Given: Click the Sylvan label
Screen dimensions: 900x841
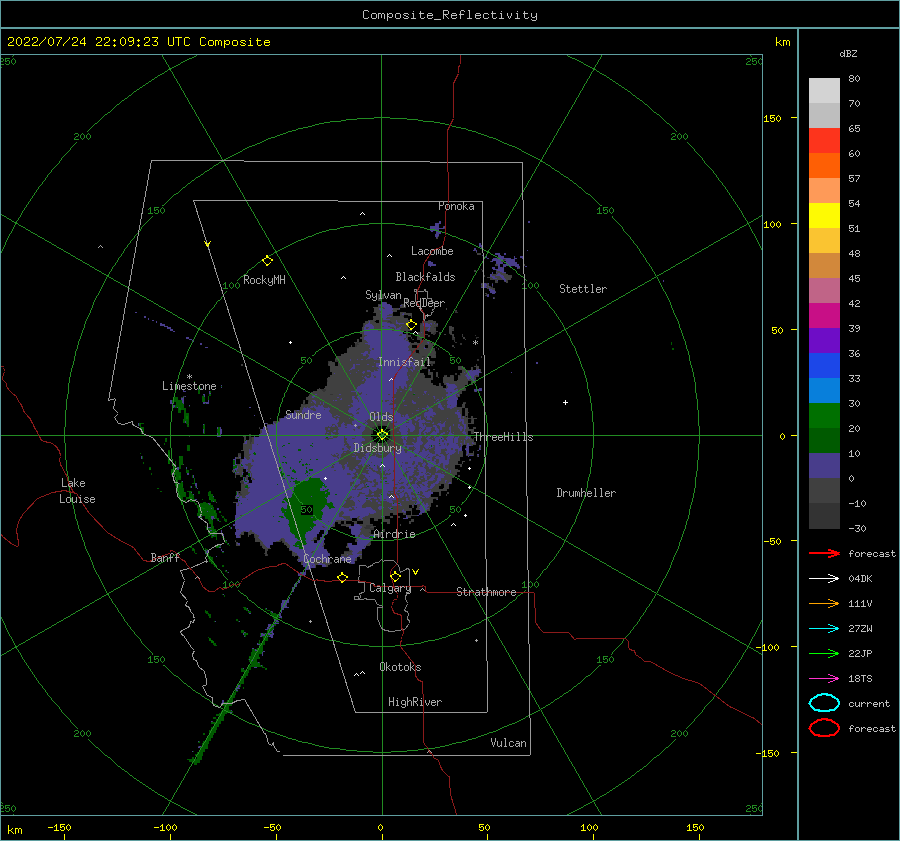Looking at the screenshot, I should click(x=383, y=295).
